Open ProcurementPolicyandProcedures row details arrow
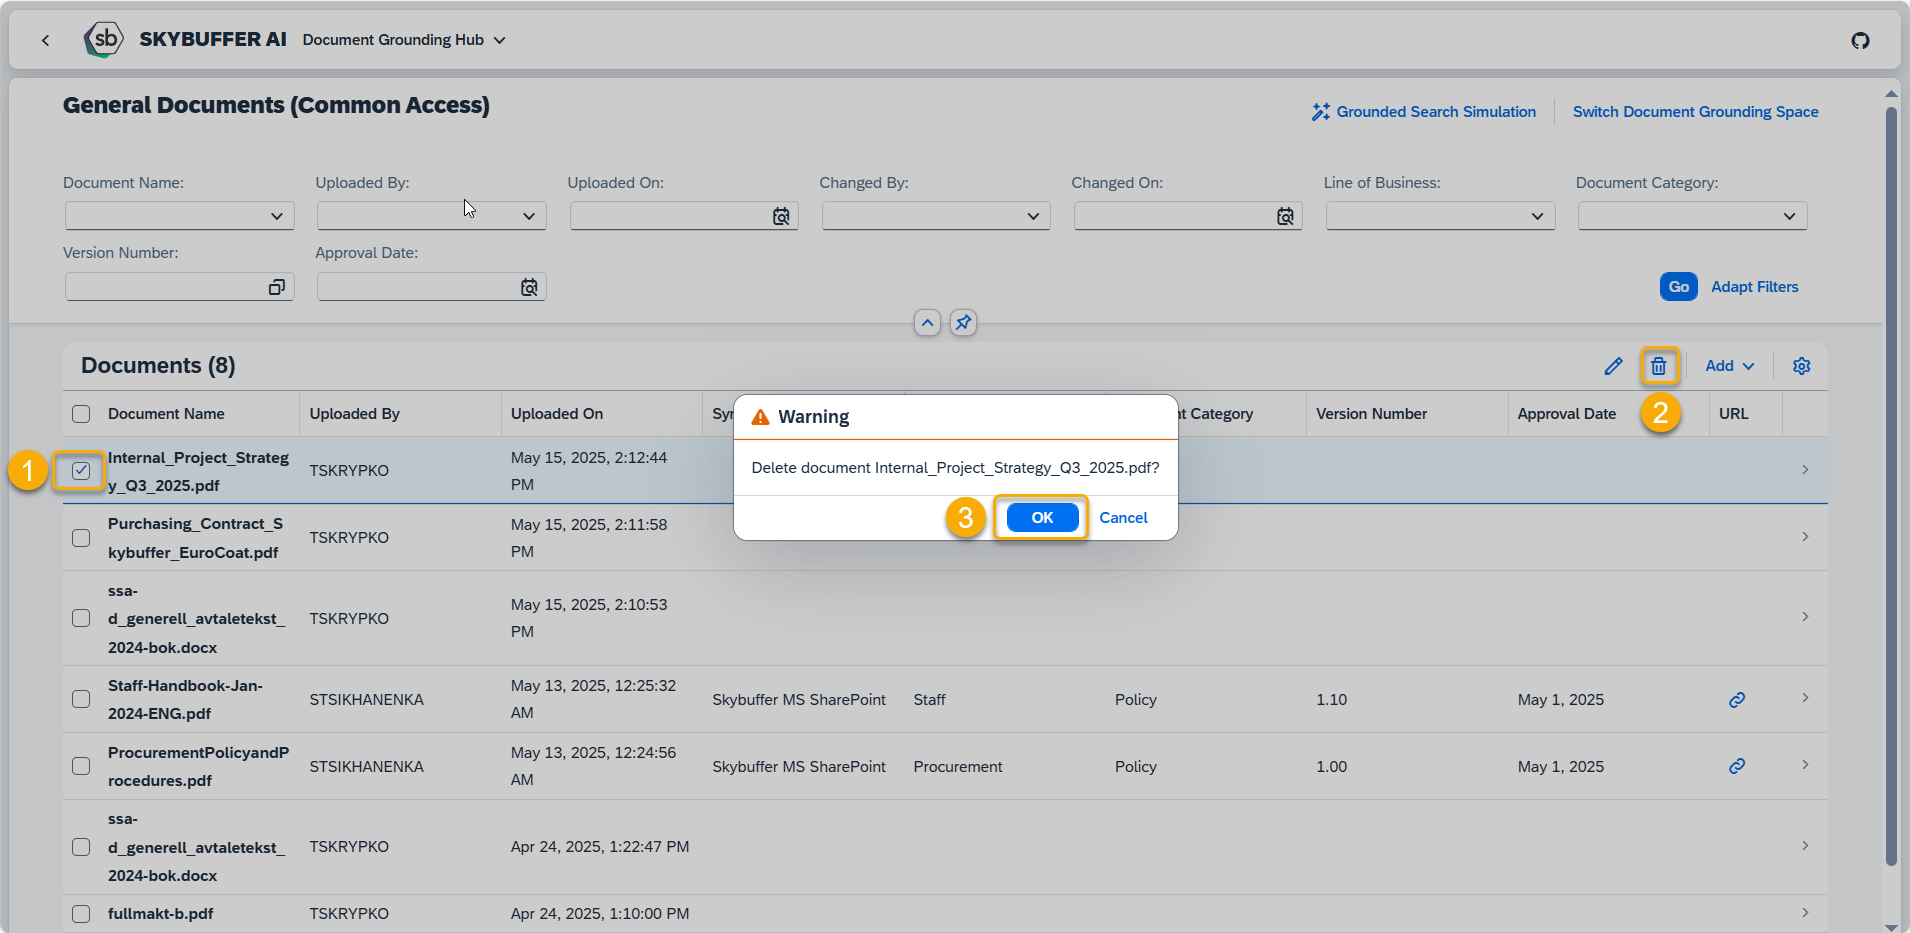This screenshot has height=933, width=1910. 1805,765
